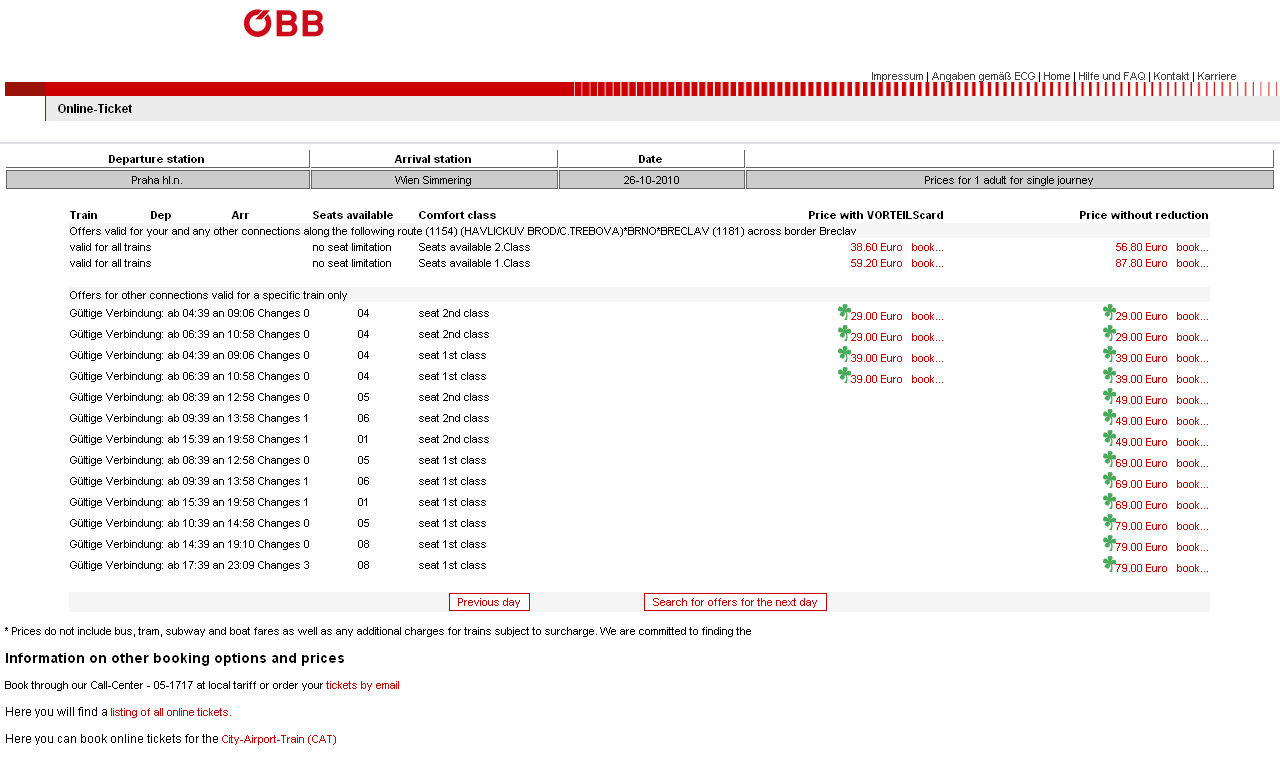This screenshot has height=776, width=1280.
Task: Open the Impressum link
Action: pos(897,76)
